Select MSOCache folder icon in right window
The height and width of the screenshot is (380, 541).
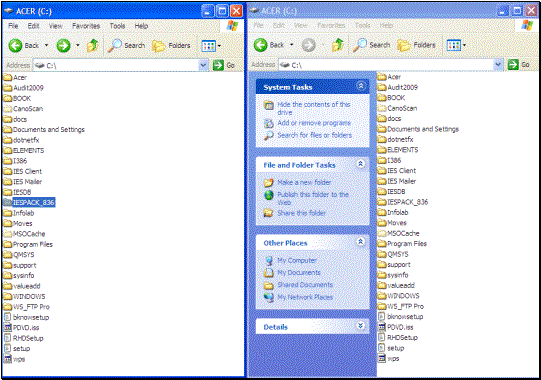click(x=382, y=233)
